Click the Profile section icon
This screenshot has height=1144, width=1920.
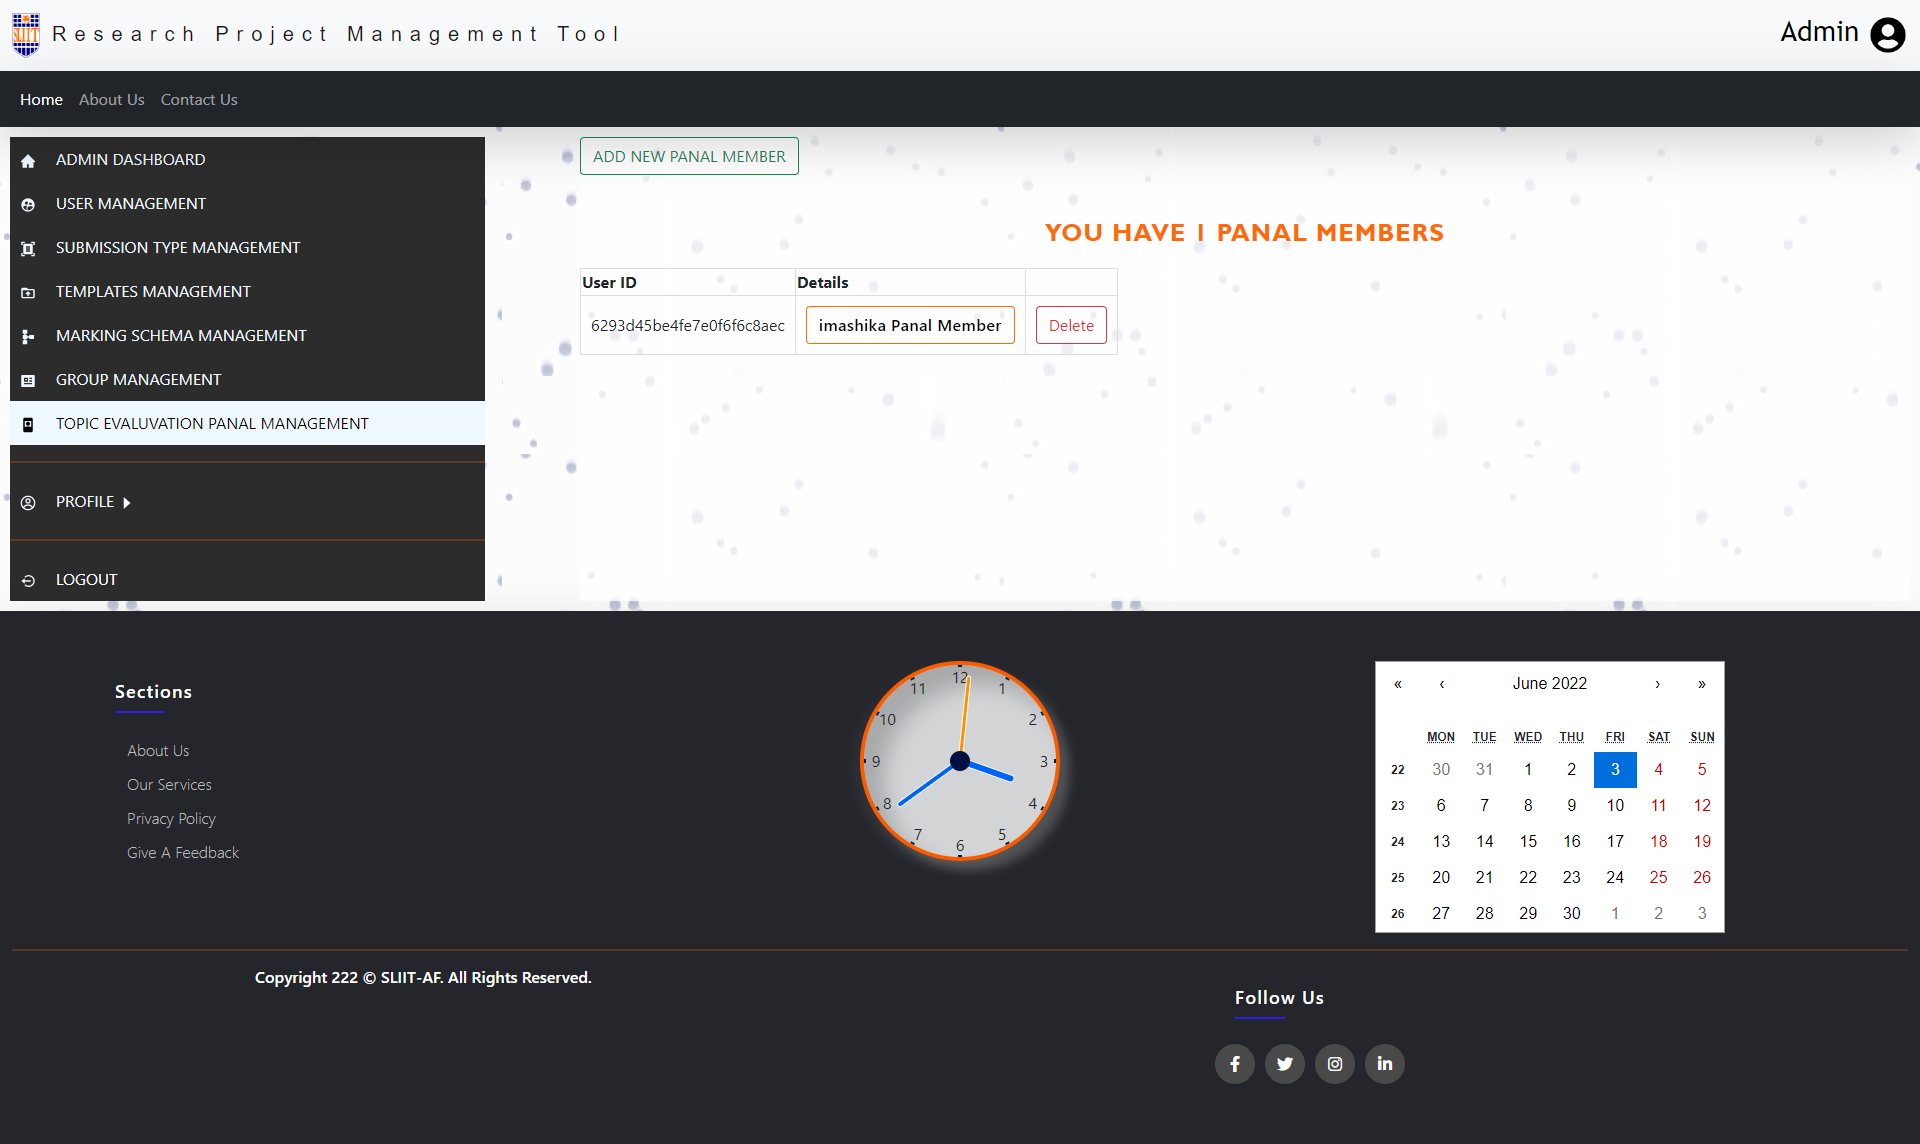(x=30, y=501)
